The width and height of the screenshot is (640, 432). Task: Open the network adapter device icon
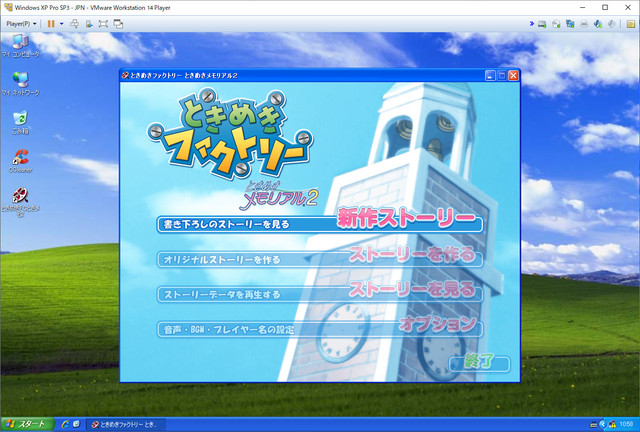570,24
